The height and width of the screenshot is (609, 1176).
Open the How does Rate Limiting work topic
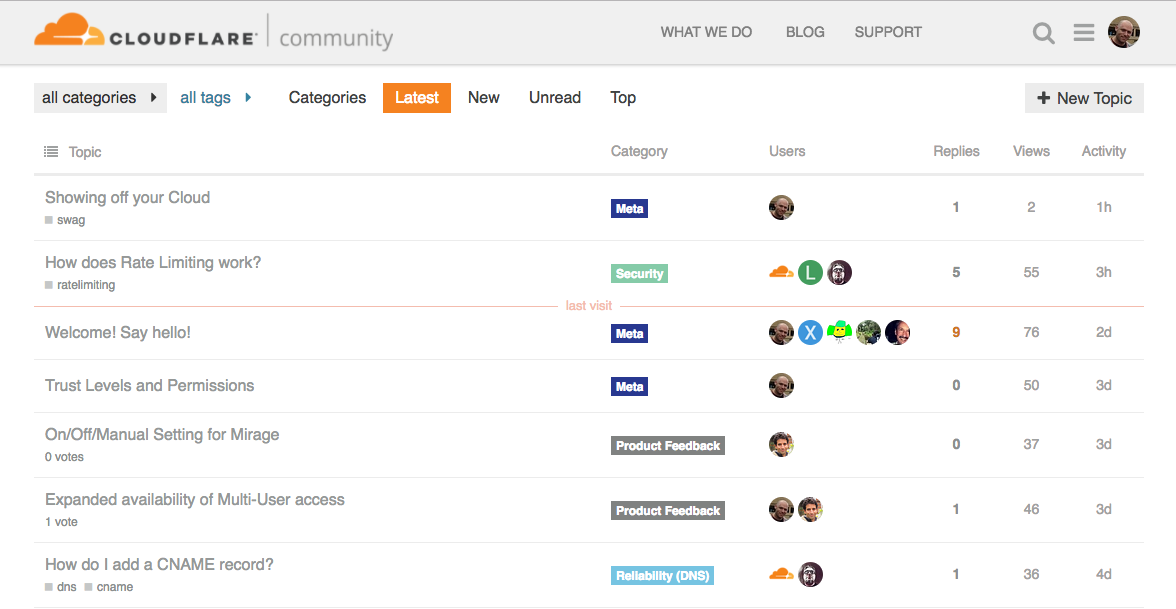click(153, 262)
